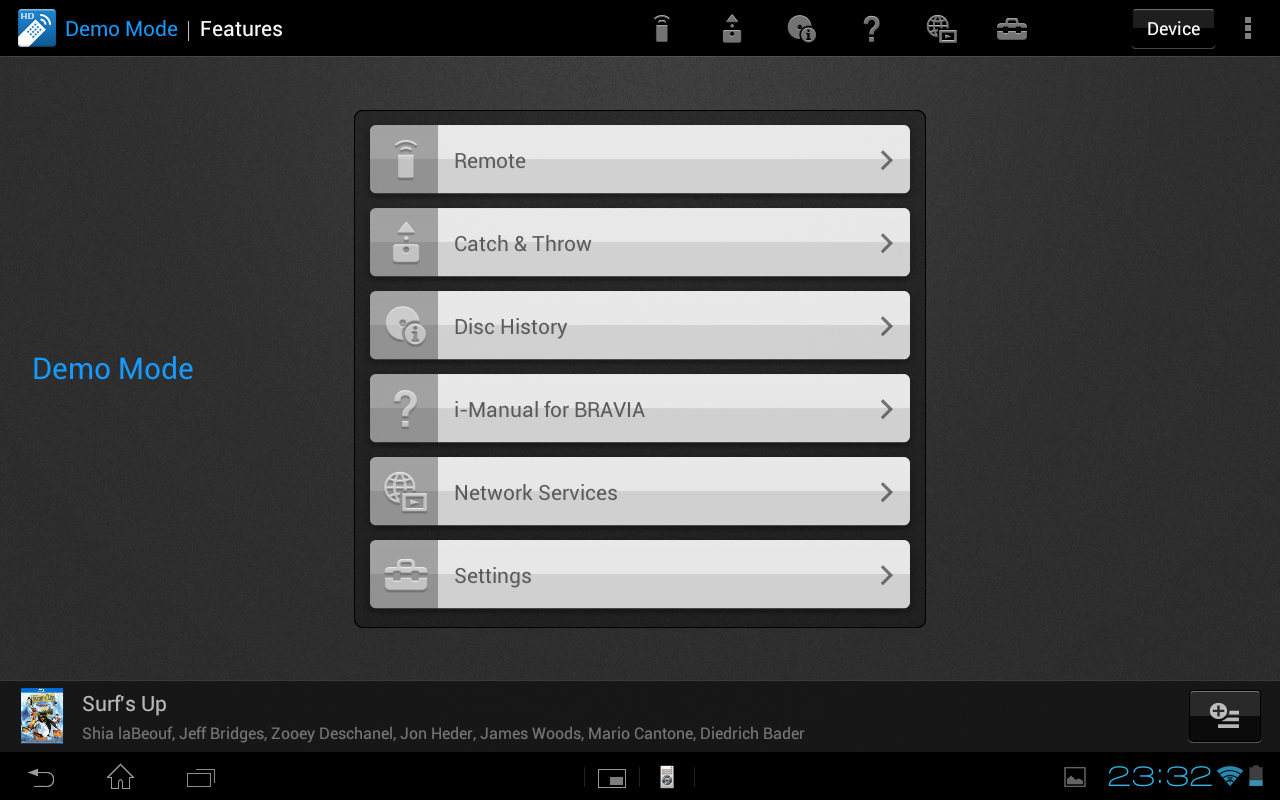
Task: Tap the disc info icon in Disc History row
Action: (405, 326)
